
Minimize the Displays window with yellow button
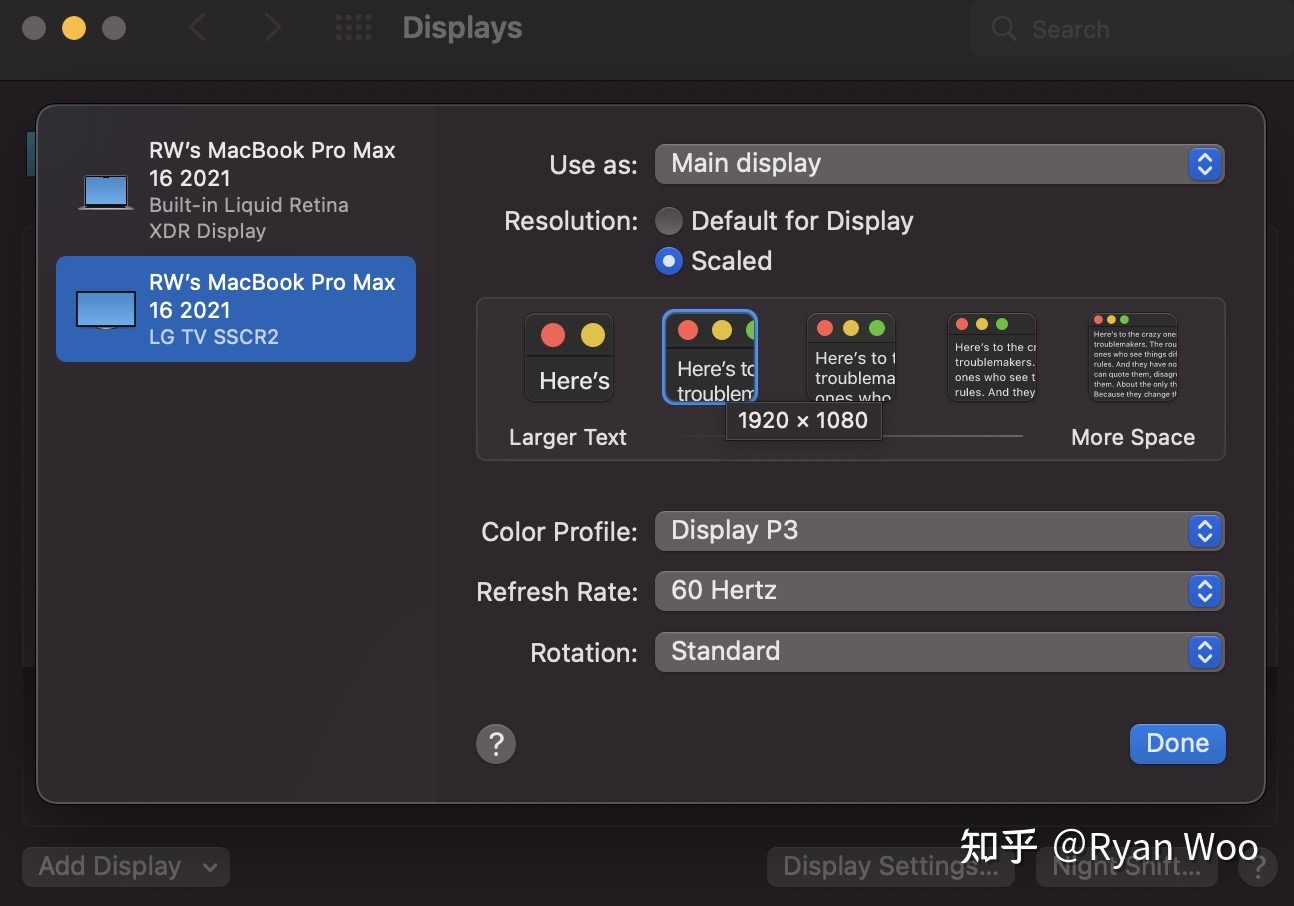[74, 28]
